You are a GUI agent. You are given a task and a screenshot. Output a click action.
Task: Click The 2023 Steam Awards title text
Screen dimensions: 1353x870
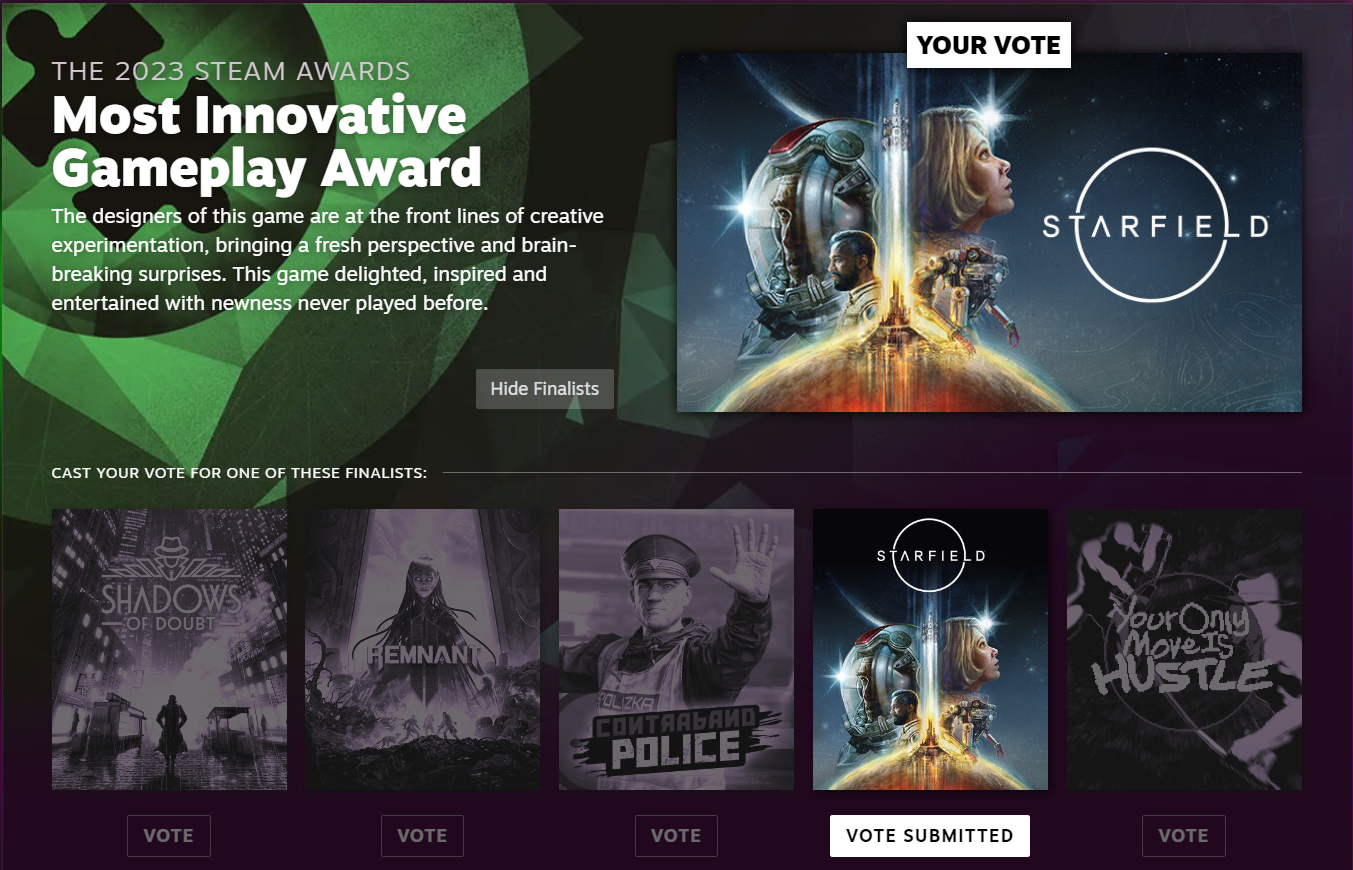click(231, 71)
